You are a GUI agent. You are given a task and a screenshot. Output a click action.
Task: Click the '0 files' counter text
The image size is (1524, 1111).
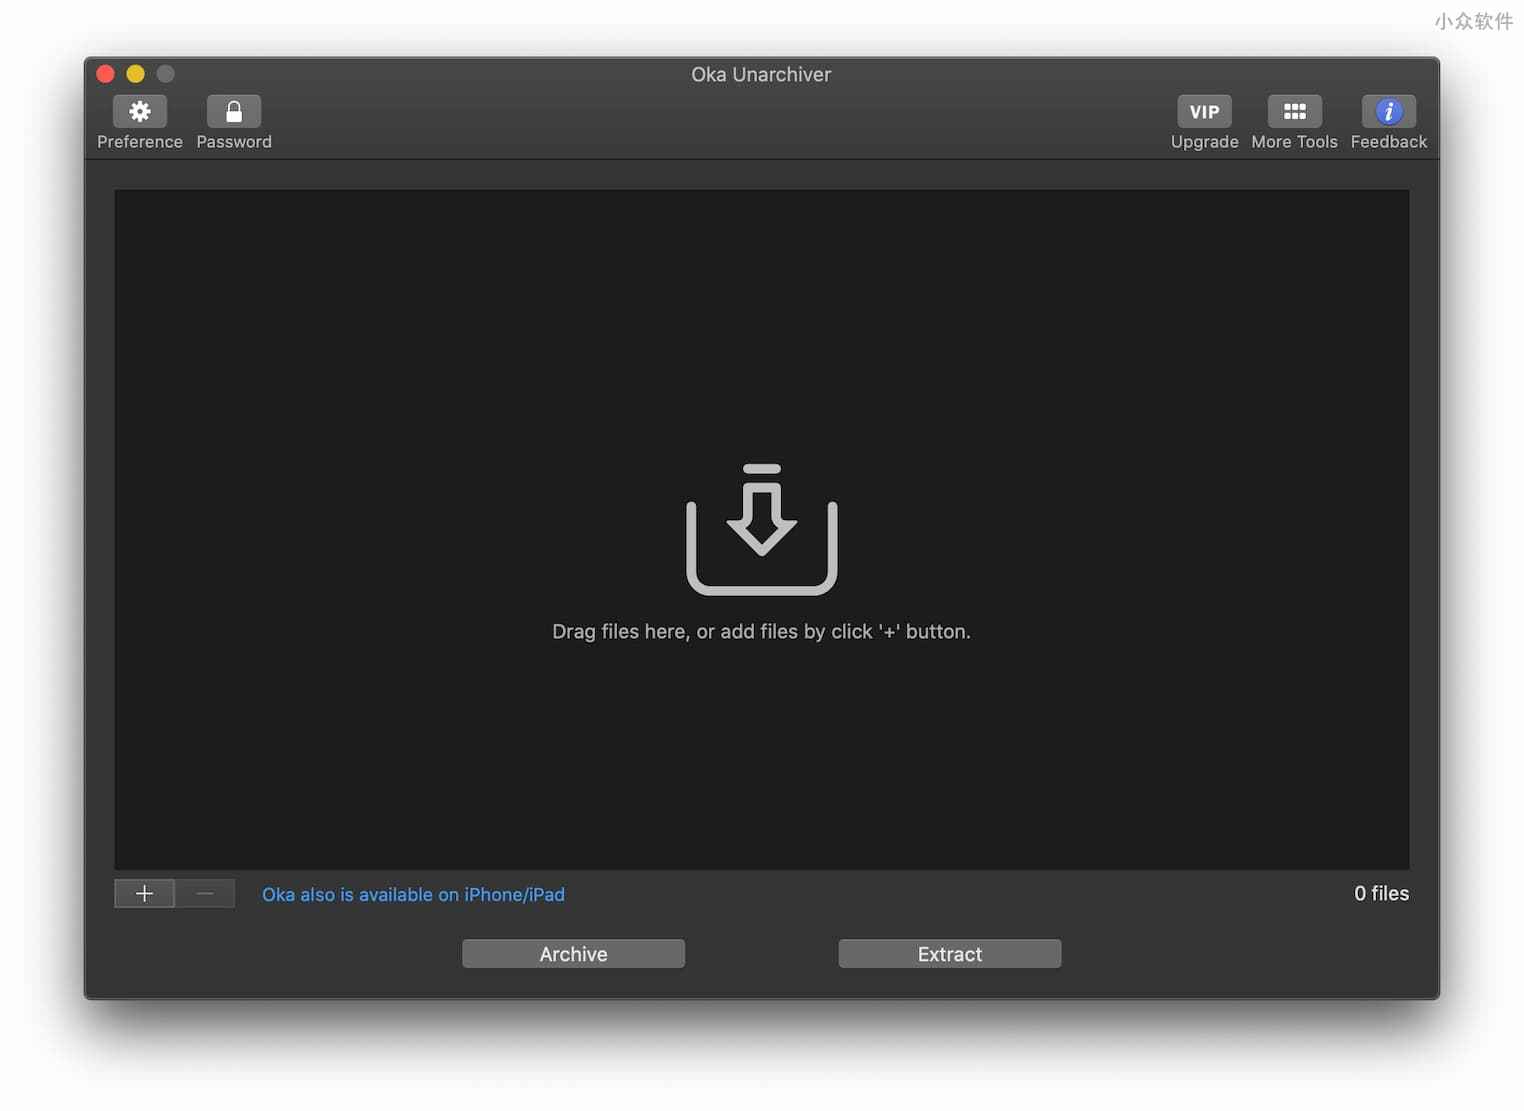tap(1381, 893)
